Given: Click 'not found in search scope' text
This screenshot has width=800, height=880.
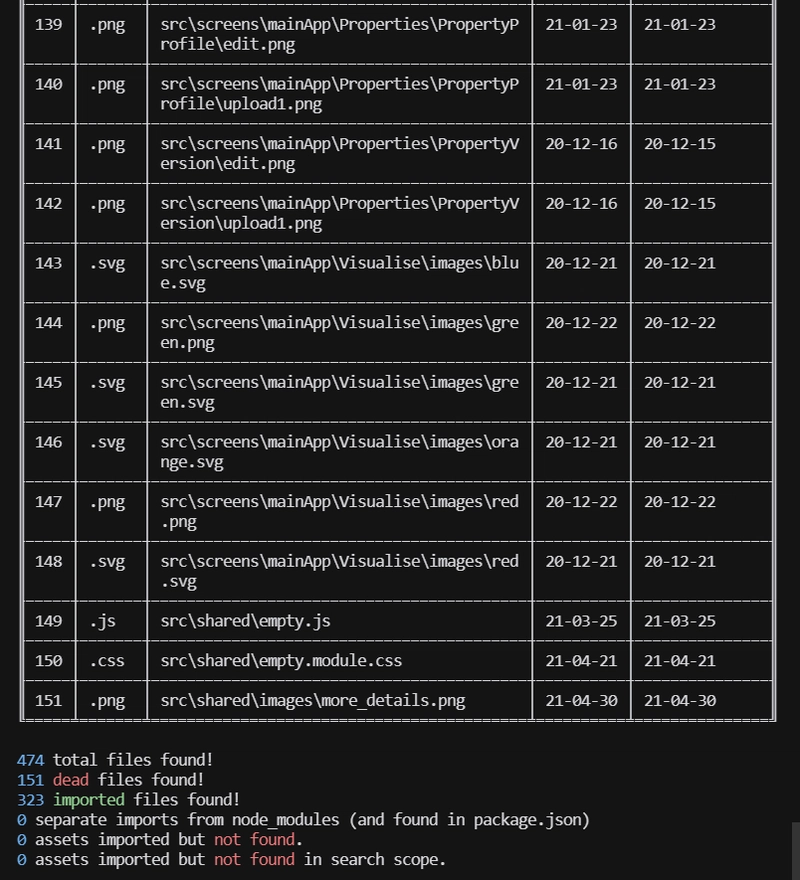Looking at the screenshot, I should coord(330,859).
